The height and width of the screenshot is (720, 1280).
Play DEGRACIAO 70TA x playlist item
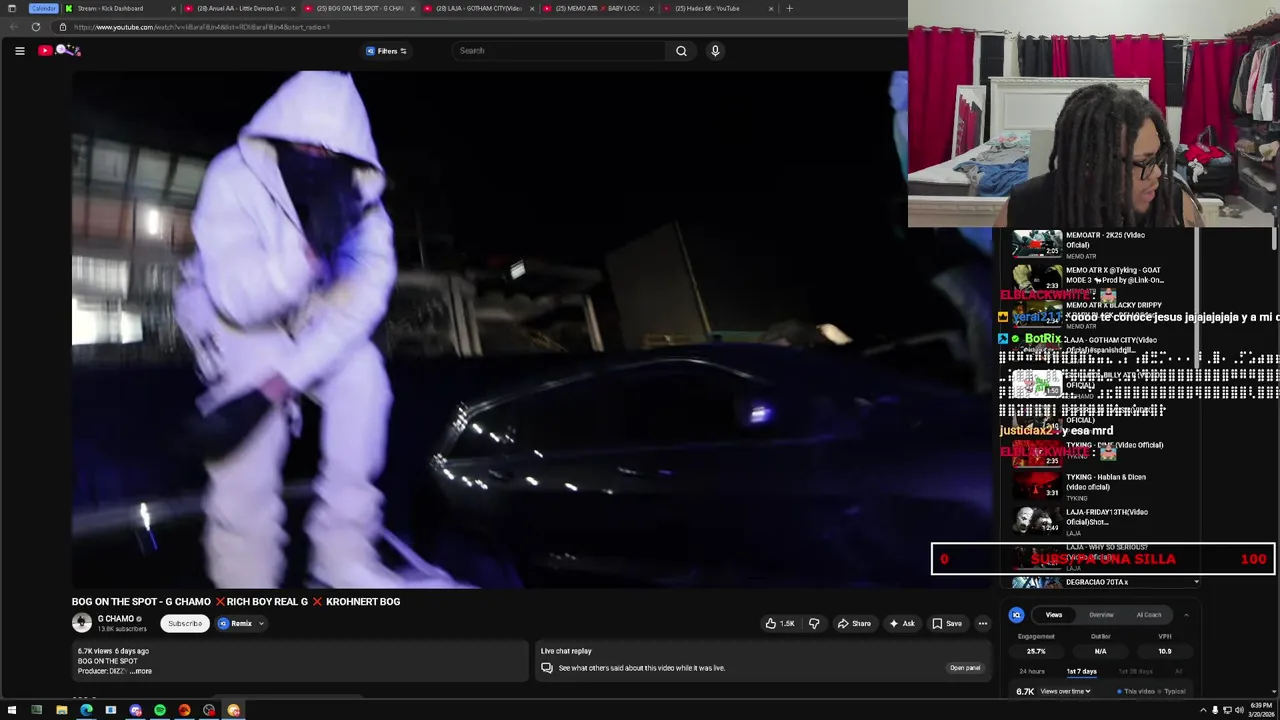pos(1100,582)
